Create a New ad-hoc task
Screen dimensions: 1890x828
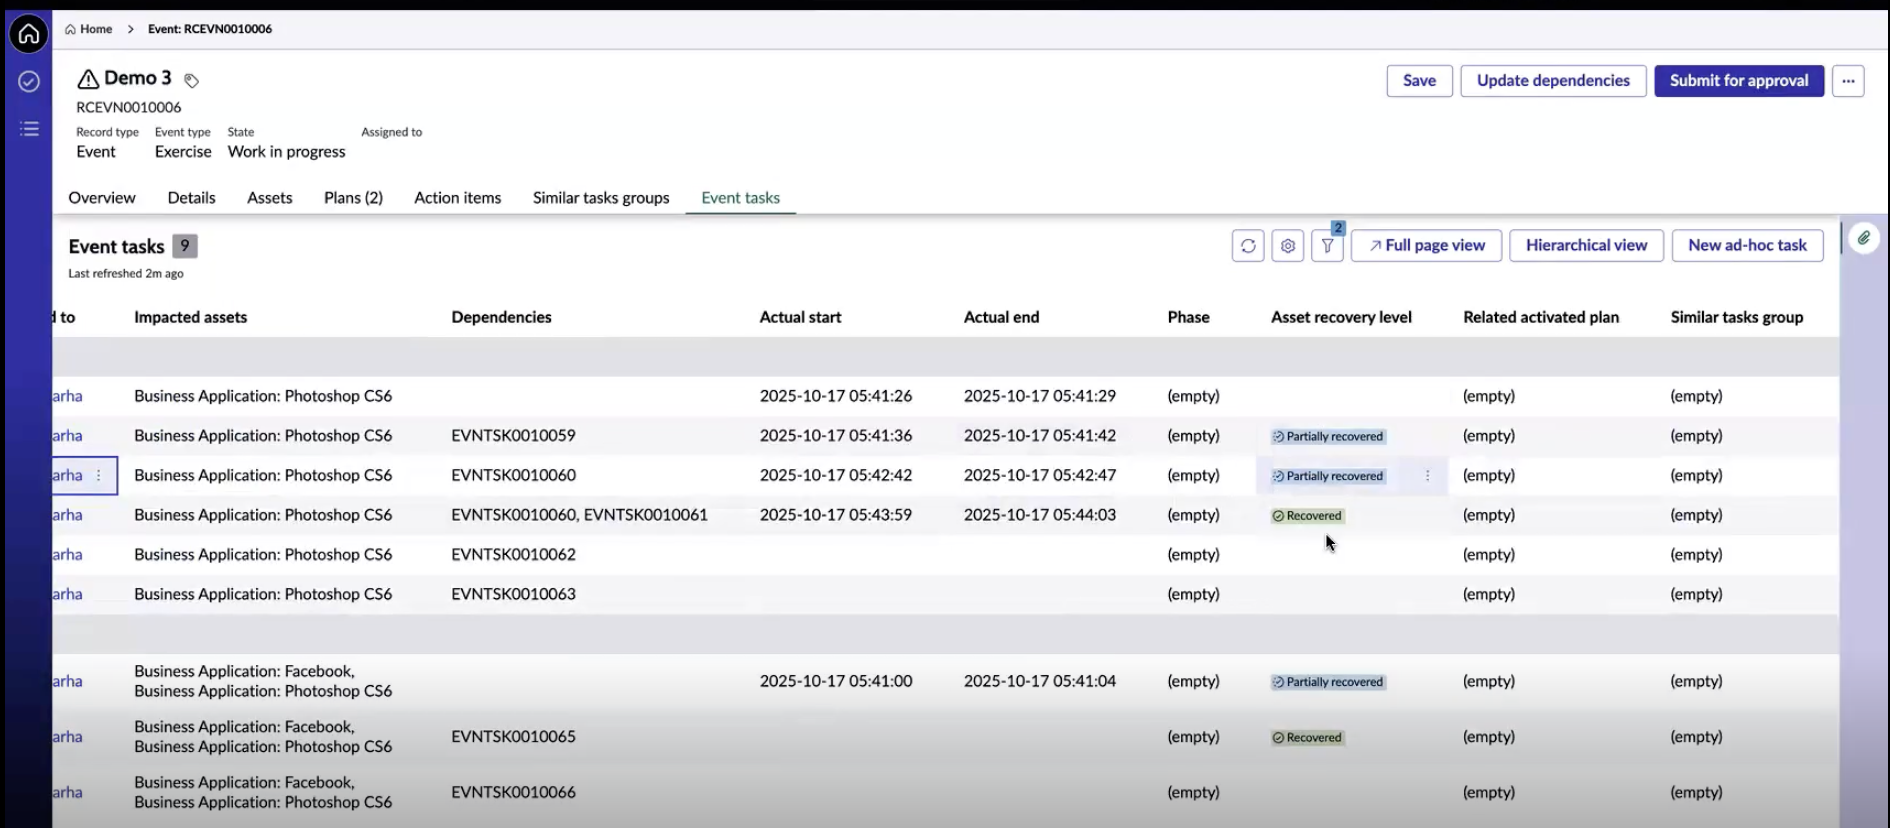(1747, 246)
